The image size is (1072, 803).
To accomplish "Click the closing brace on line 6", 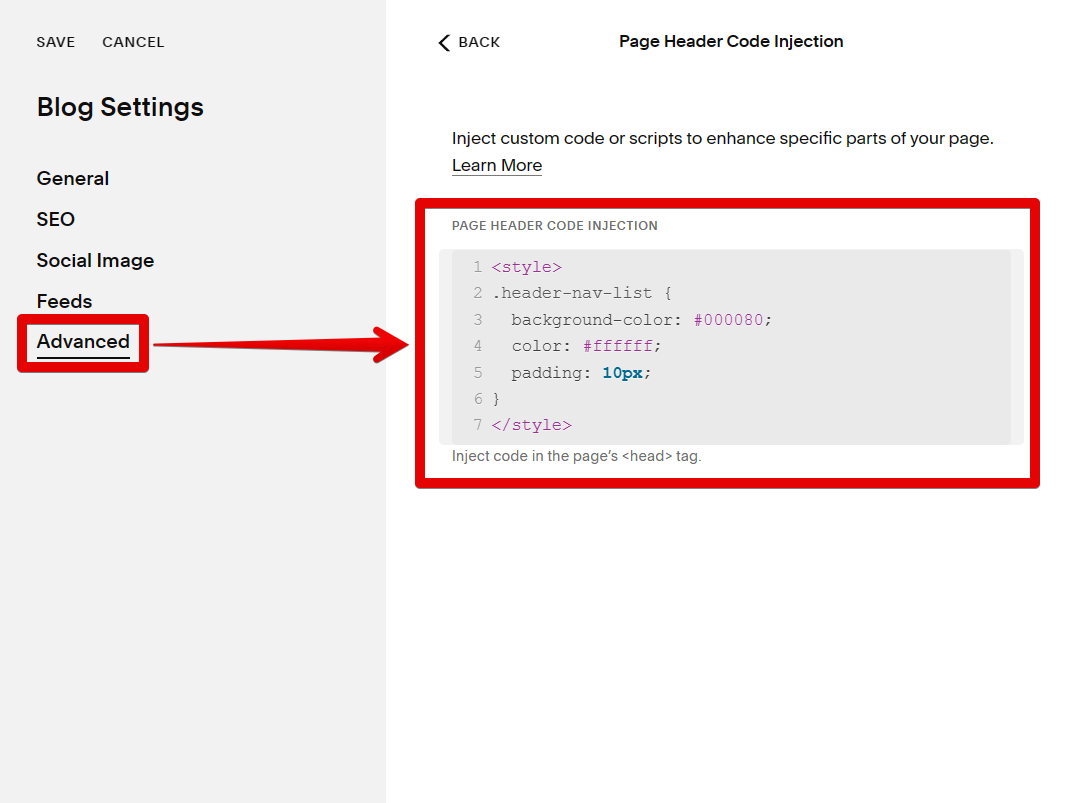I will pyautogui.click(x=496, y=399).
